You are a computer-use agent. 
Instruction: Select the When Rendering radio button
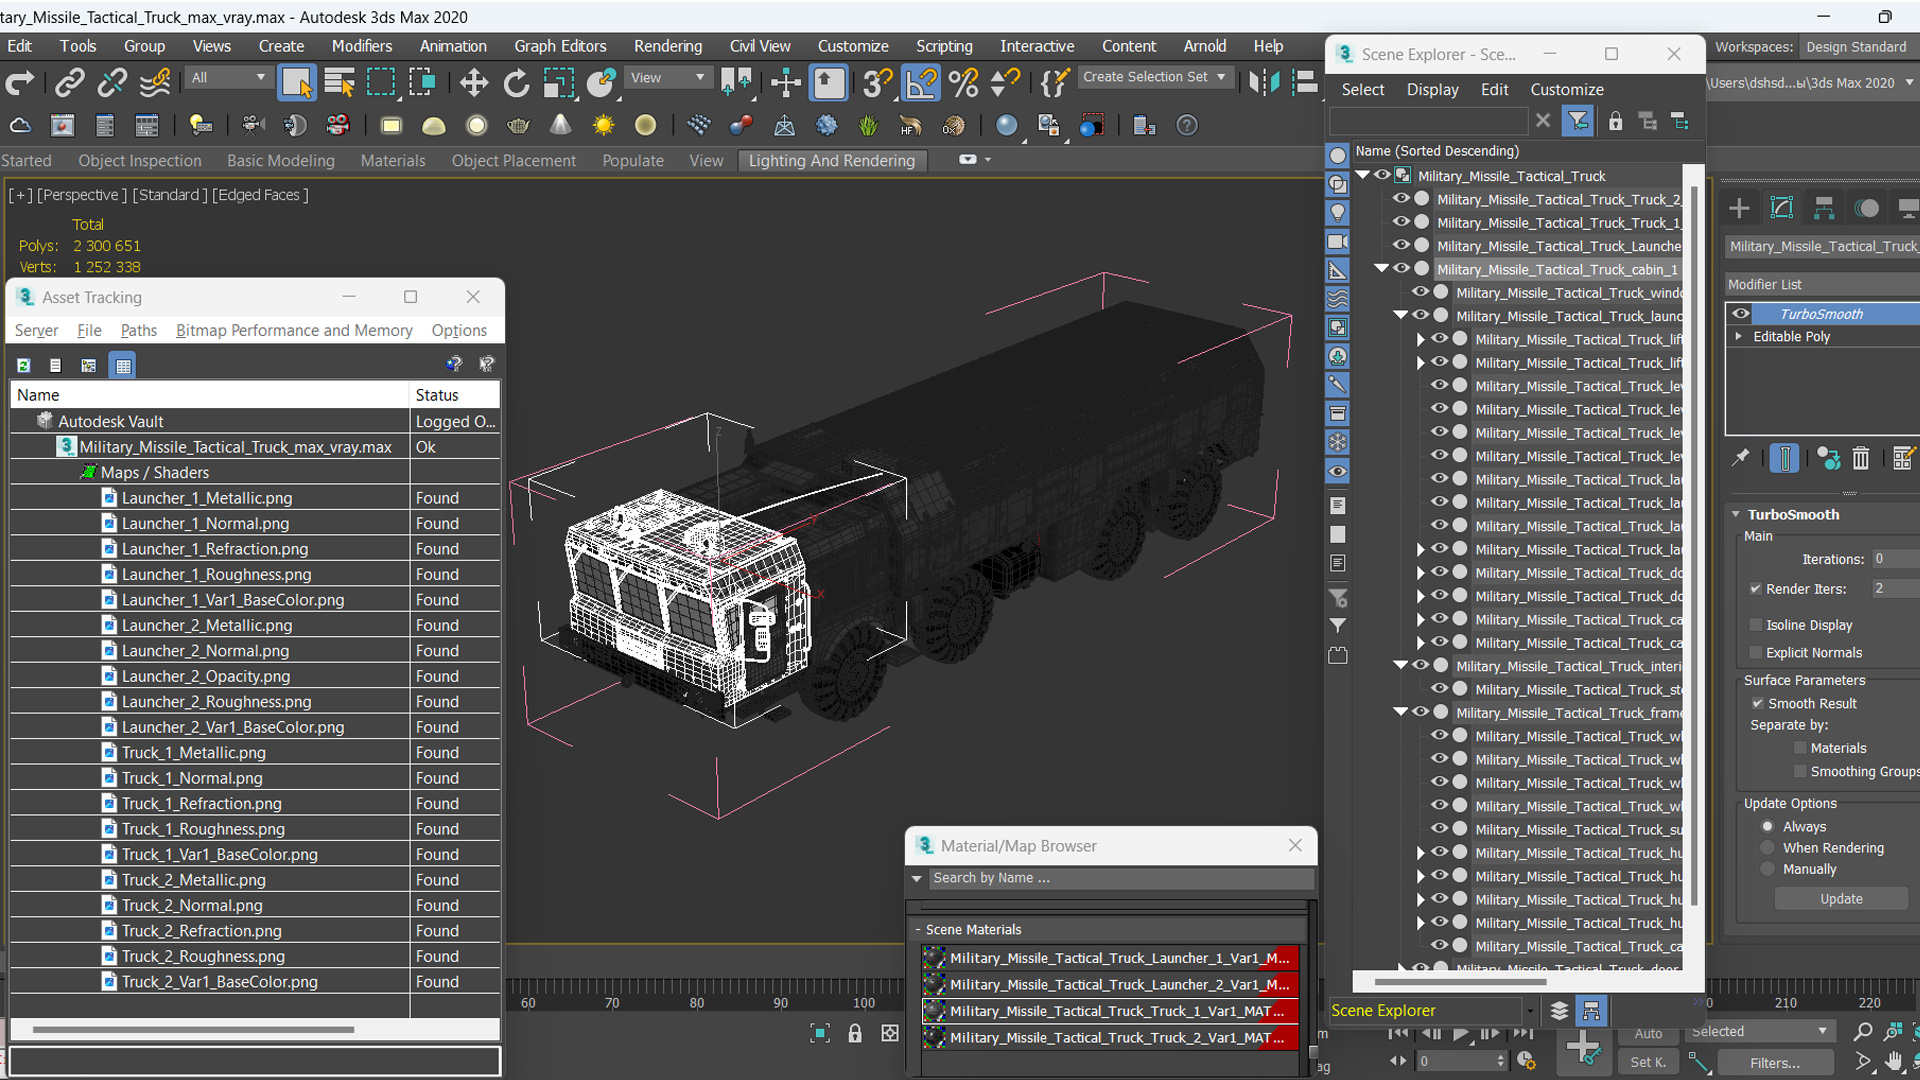(1768, 847)
